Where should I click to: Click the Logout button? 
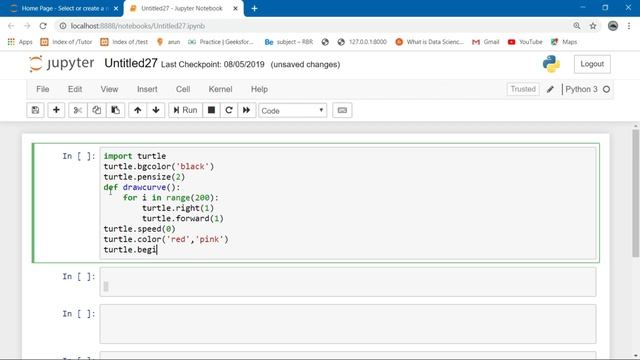592,64
